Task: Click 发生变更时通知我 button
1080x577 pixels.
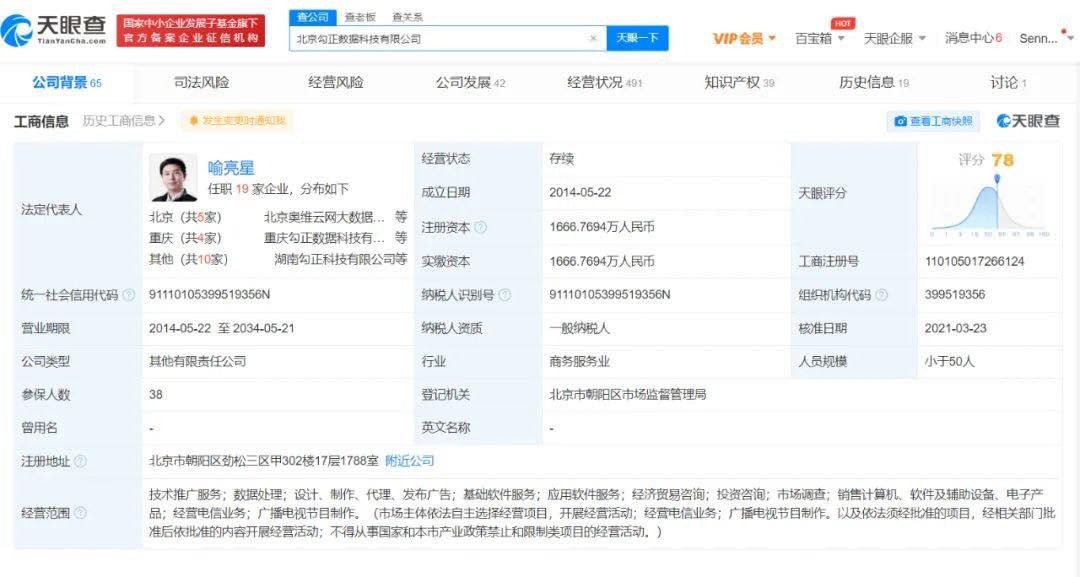Action: 237,121
